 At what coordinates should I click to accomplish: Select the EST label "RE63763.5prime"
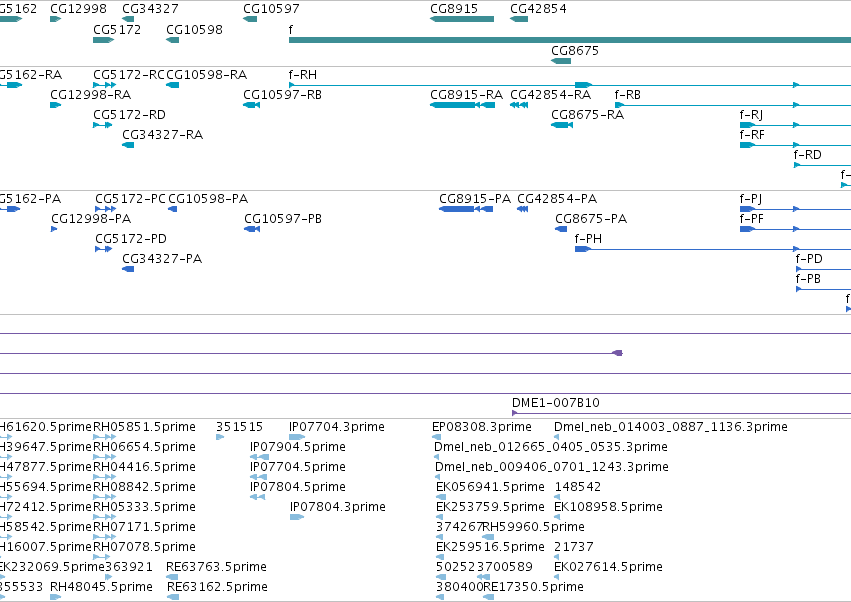217,567
